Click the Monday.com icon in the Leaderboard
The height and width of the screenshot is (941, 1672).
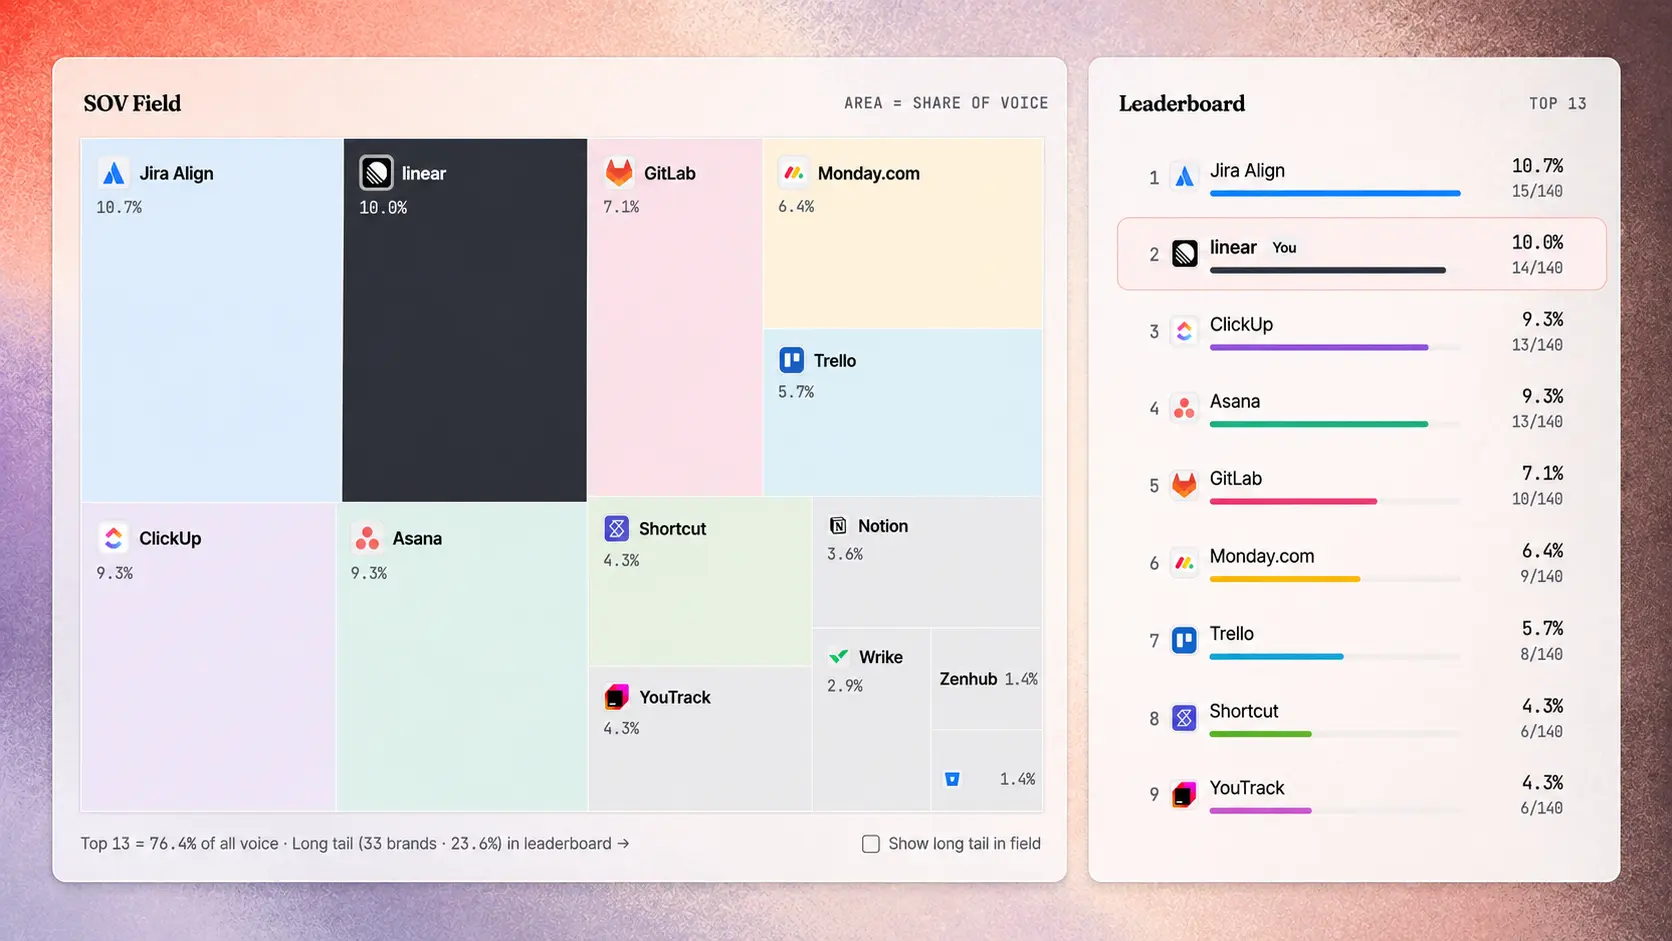1184,563
